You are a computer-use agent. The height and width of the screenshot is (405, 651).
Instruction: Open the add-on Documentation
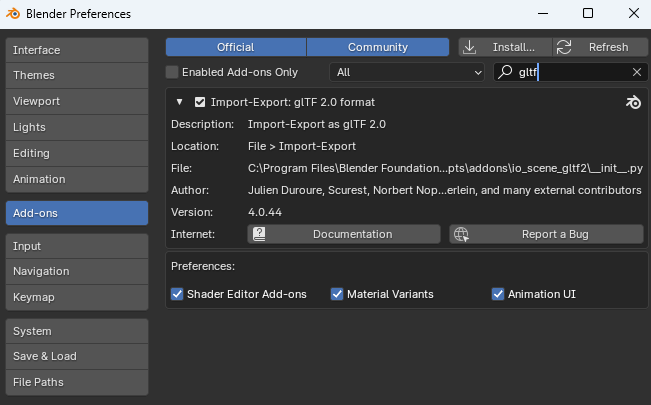click(x=344, y=234)
